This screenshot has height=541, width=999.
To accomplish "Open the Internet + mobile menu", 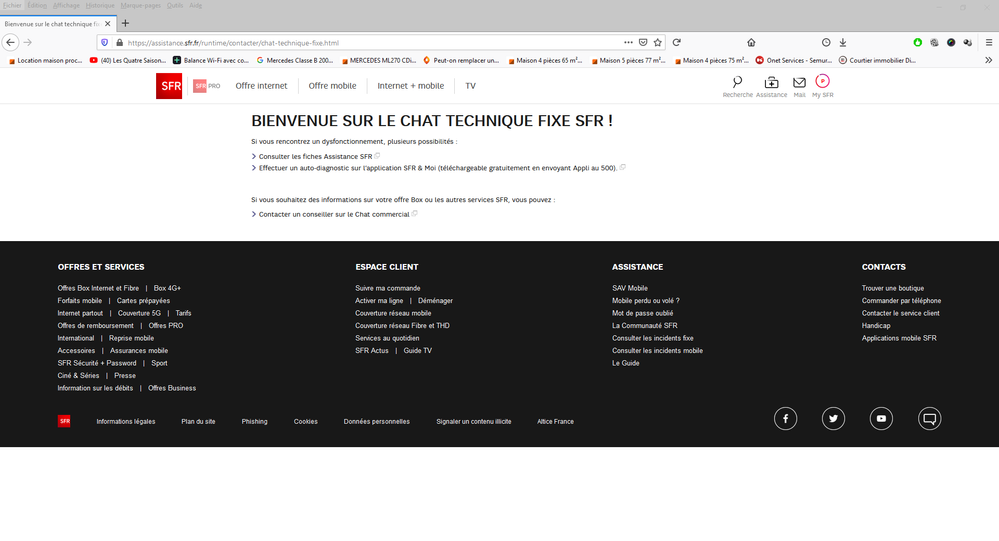I will [410, 86].
